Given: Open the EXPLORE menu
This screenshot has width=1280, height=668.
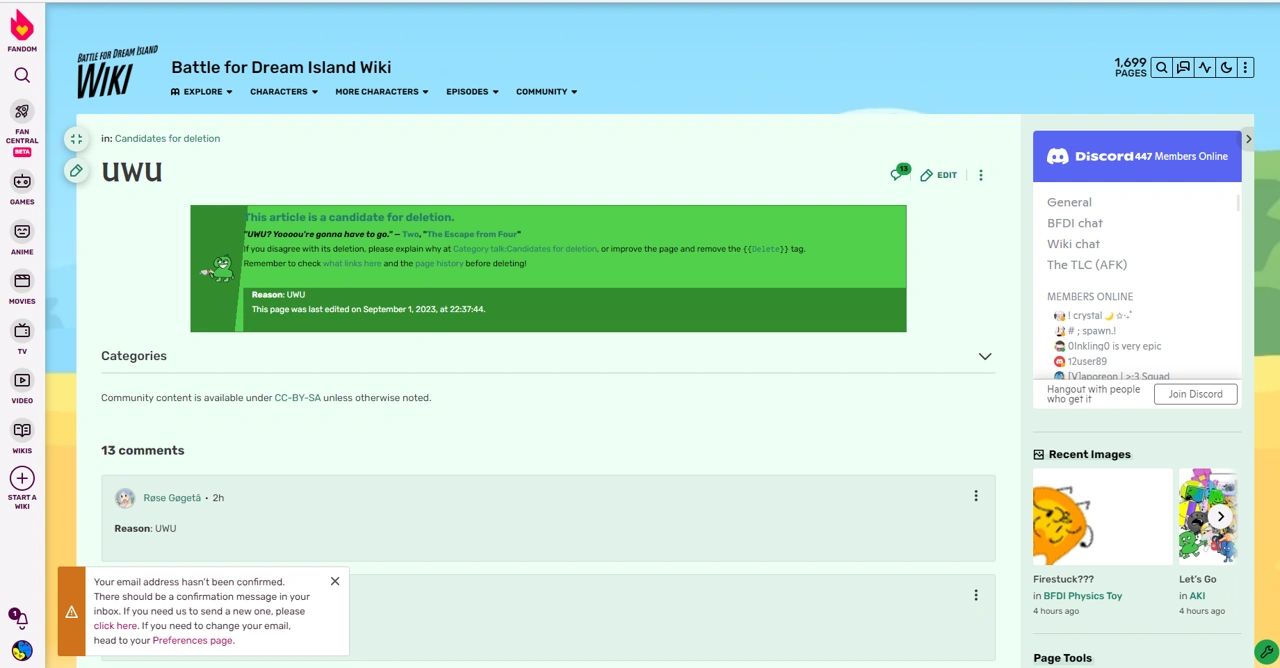Looking at the screenshot, I should [x=202, y=92].
